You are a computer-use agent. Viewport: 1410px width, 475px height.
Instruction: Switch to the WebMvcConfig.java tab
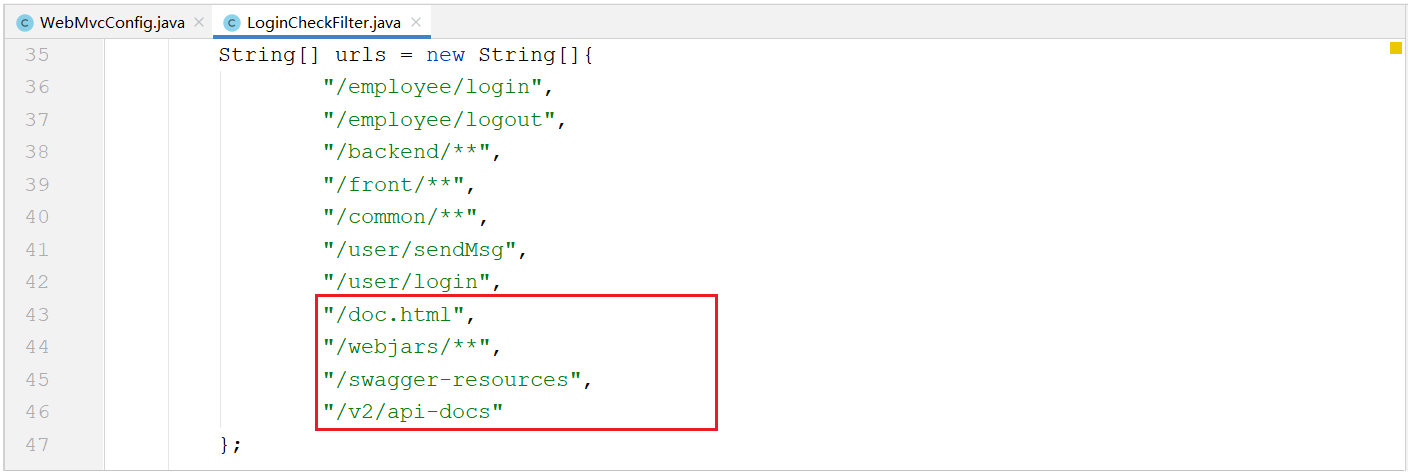[x=112, y=22]
